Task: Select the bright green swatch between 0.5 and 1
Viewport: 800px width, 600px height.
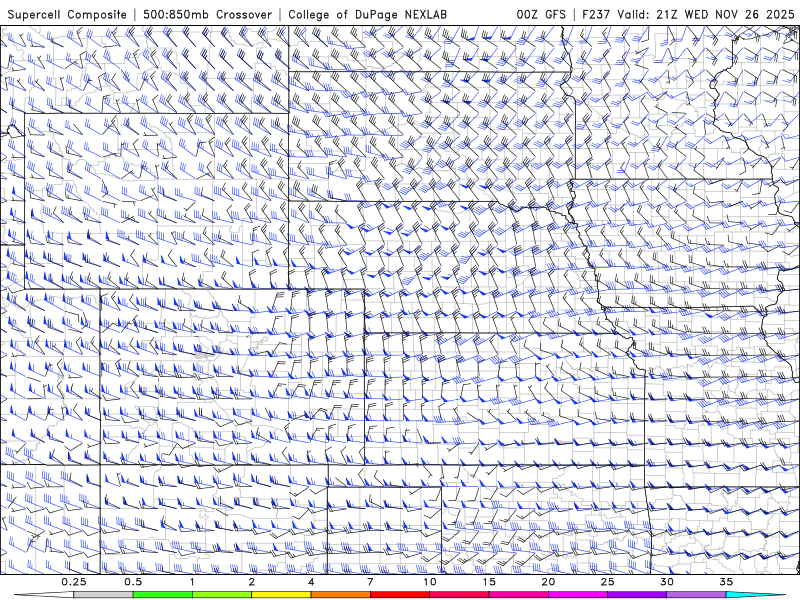Action: coord(162,595)
